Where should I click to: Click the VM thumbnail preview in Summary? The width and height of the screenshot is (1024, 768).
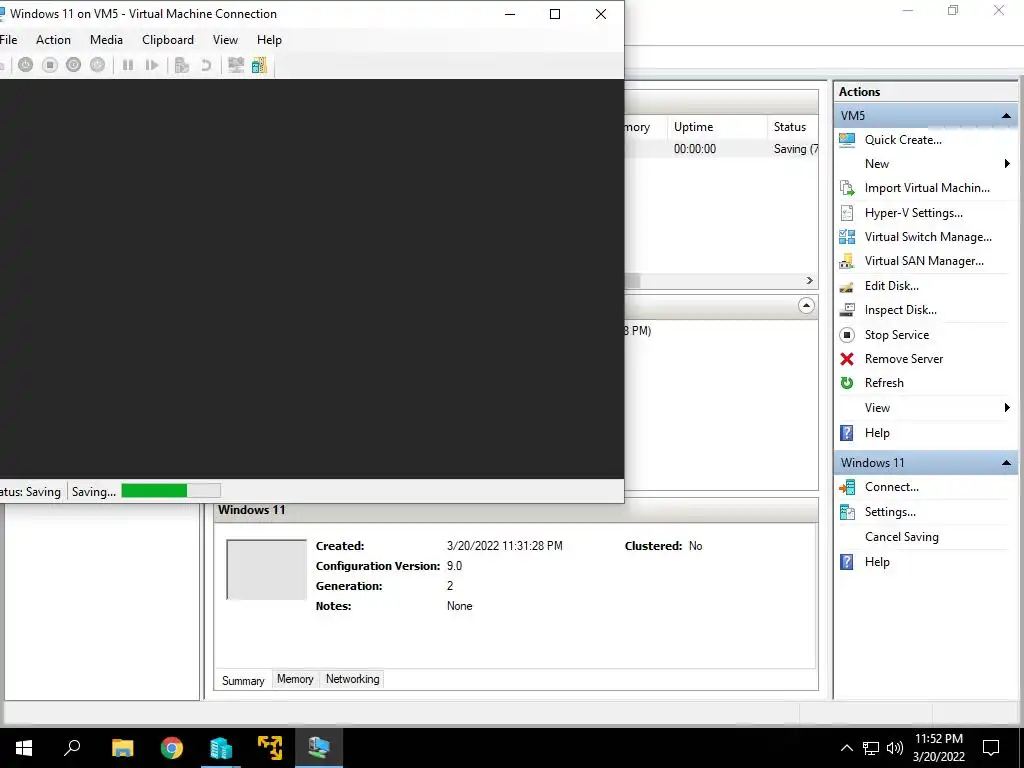pyautogui.click(x=266, y=569)
